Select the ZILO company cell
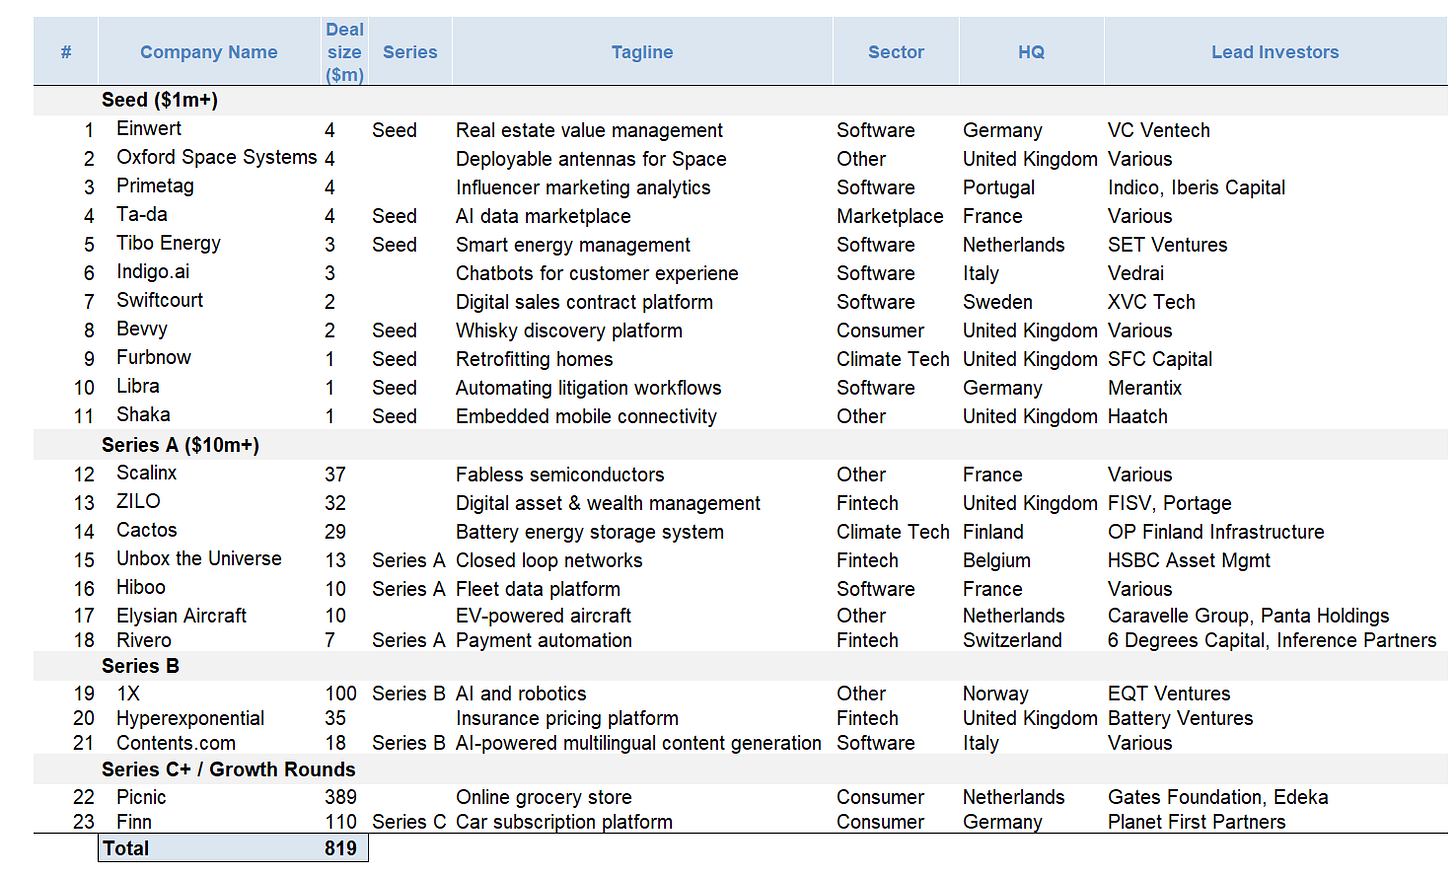The width and height of the screenshot is (1456, 880). coord(138,501)
